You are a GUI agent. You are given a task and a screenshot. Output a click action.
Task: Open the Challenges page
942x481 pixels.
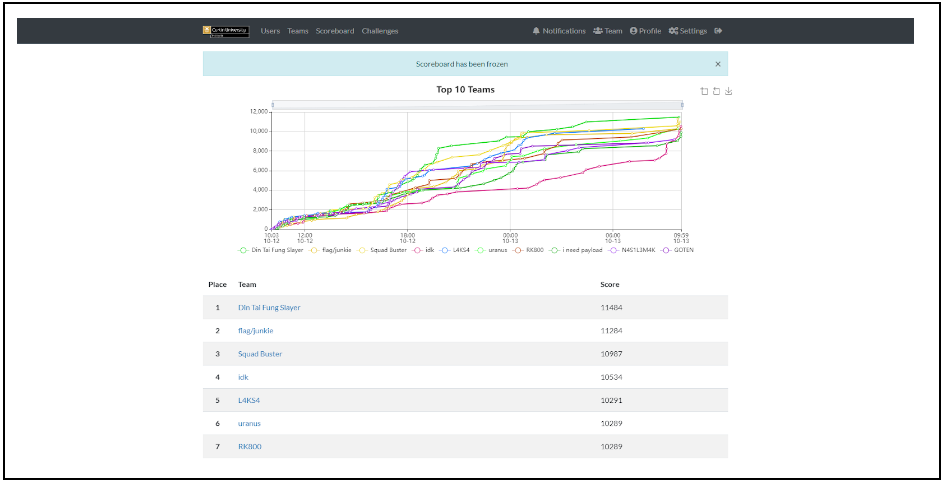pyautogui.click(x=380, y=31)
